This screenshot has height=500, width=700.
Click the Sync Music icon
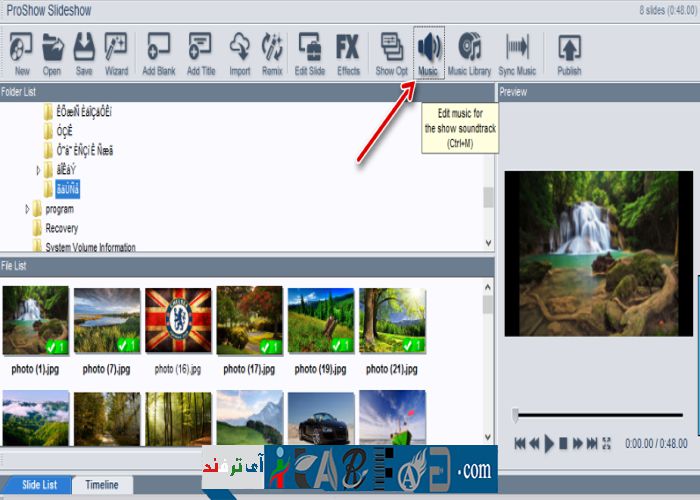pos(518,53)
